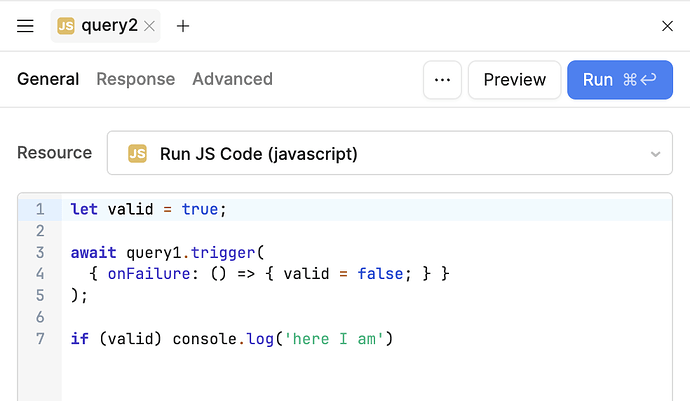Click line number 7 in the gutter

[40, 338]
